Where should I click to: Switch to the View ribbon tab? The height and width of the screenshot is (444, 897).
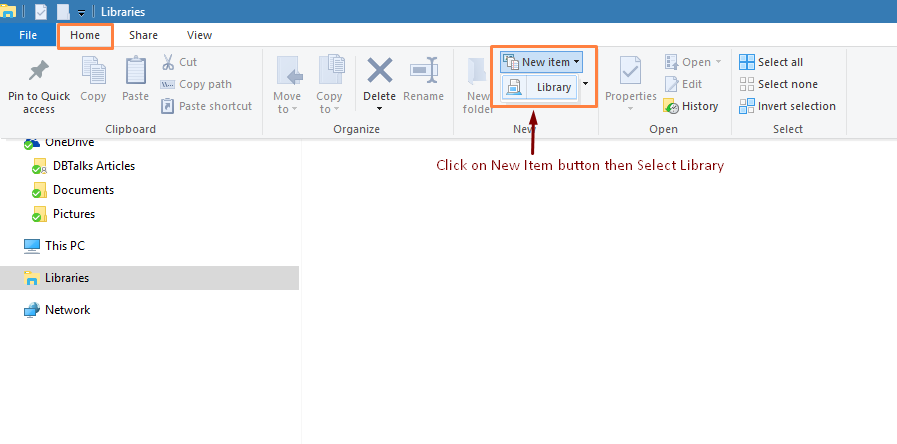(x=199, y=35)
